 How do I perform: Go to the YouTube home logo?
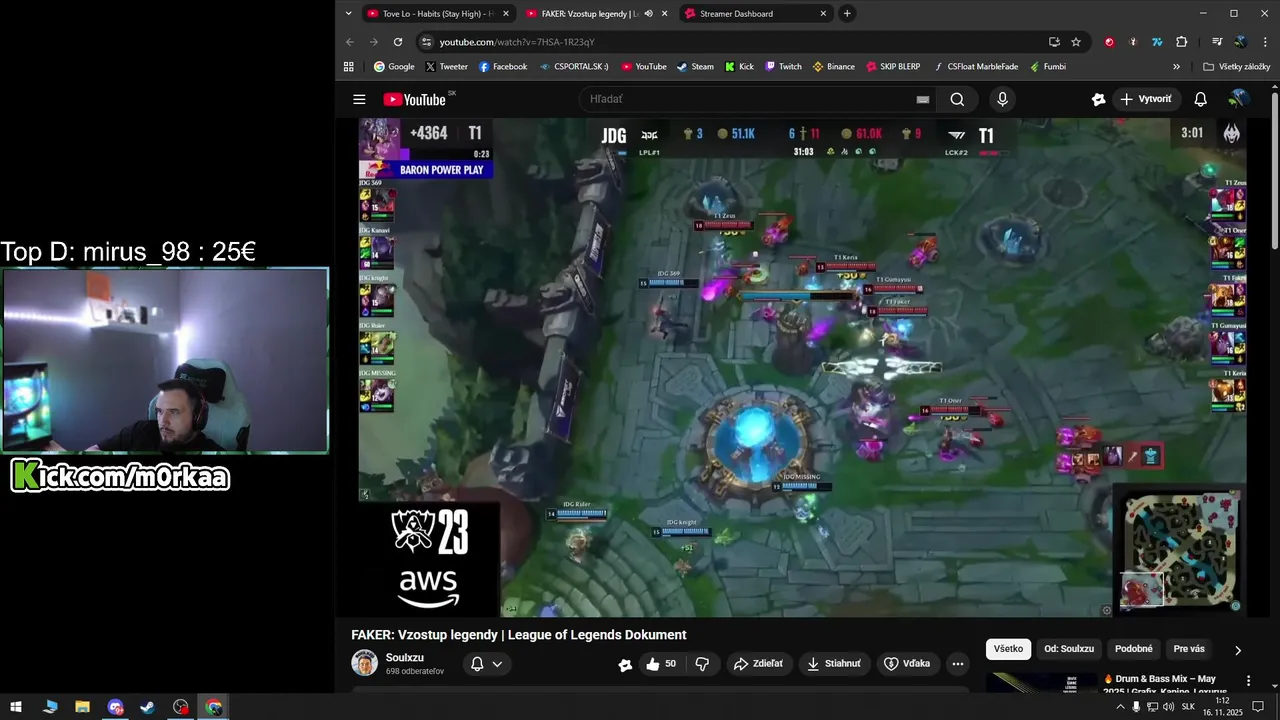tap(414, 99)
